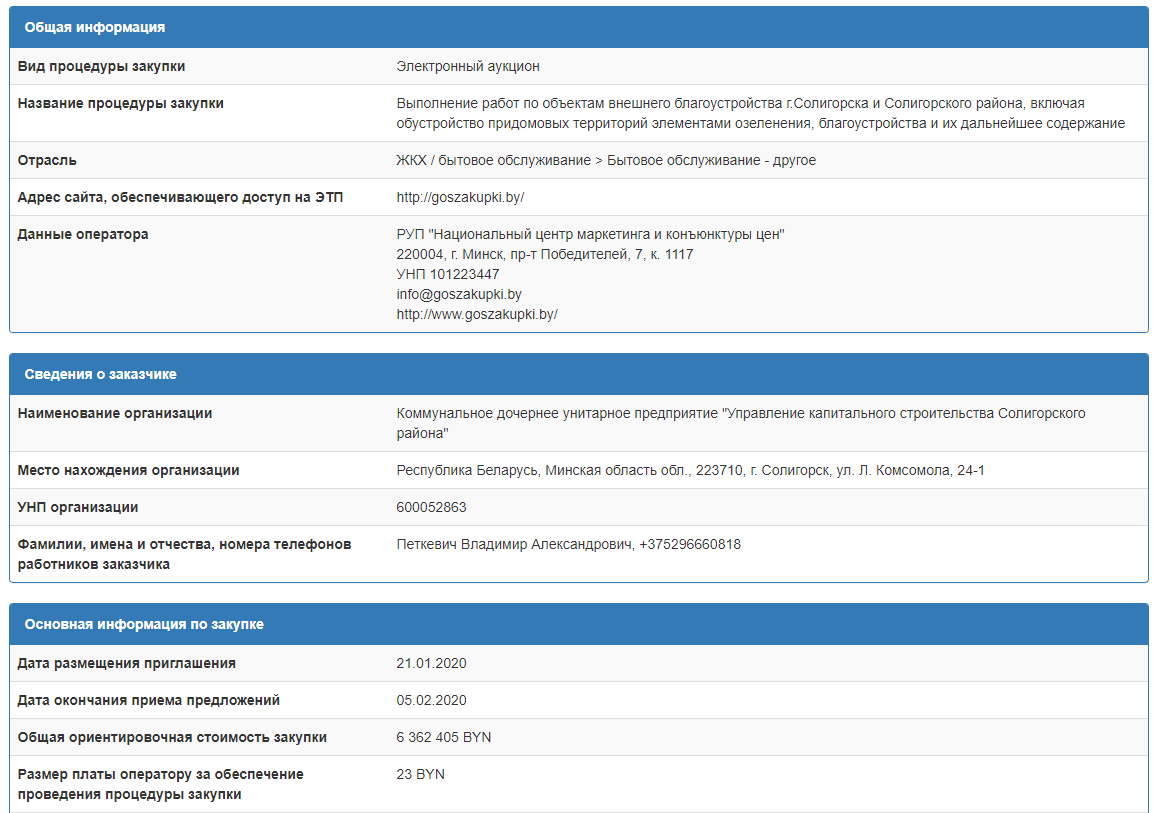
Task: Click the operator name 'РУП Национальный центр маркетинга'
Action: [x=590, y=234]
